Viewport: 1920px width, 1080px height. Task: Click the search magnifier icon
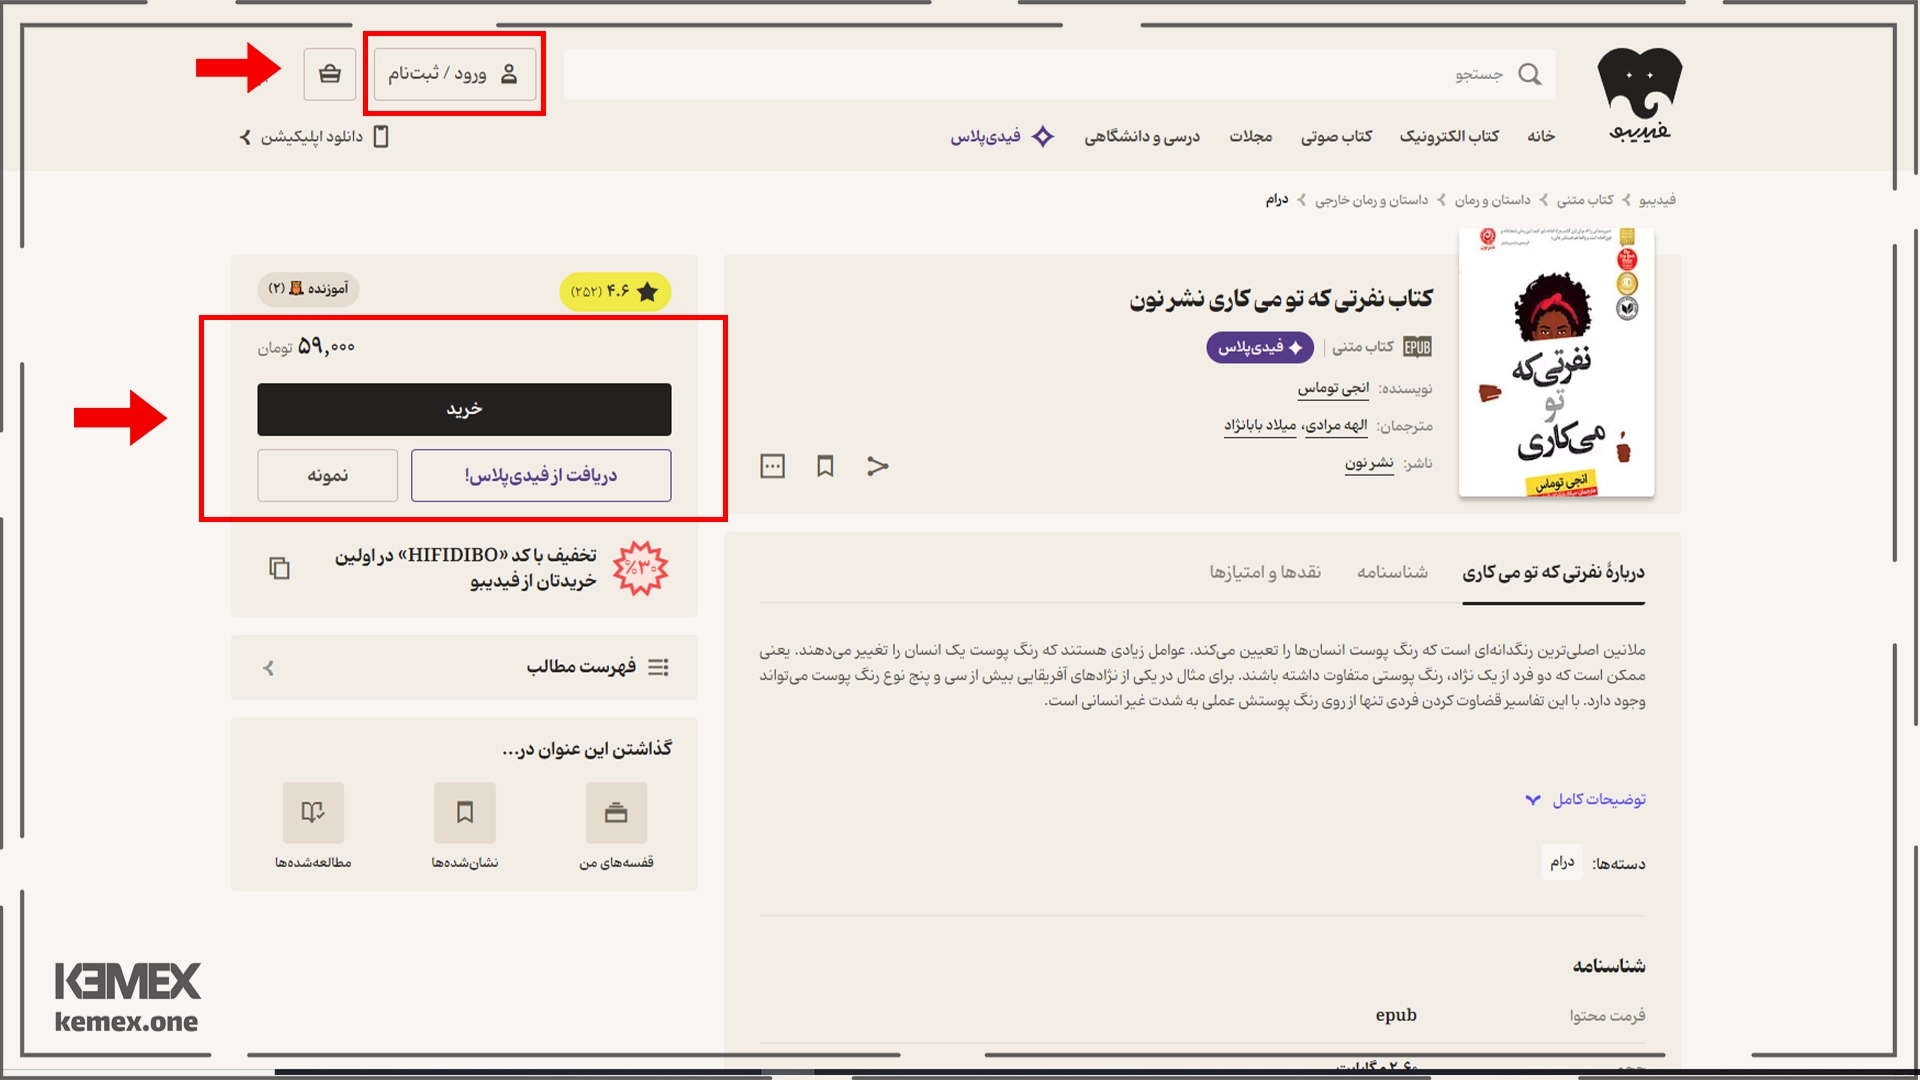click(x=1529, y=74)
